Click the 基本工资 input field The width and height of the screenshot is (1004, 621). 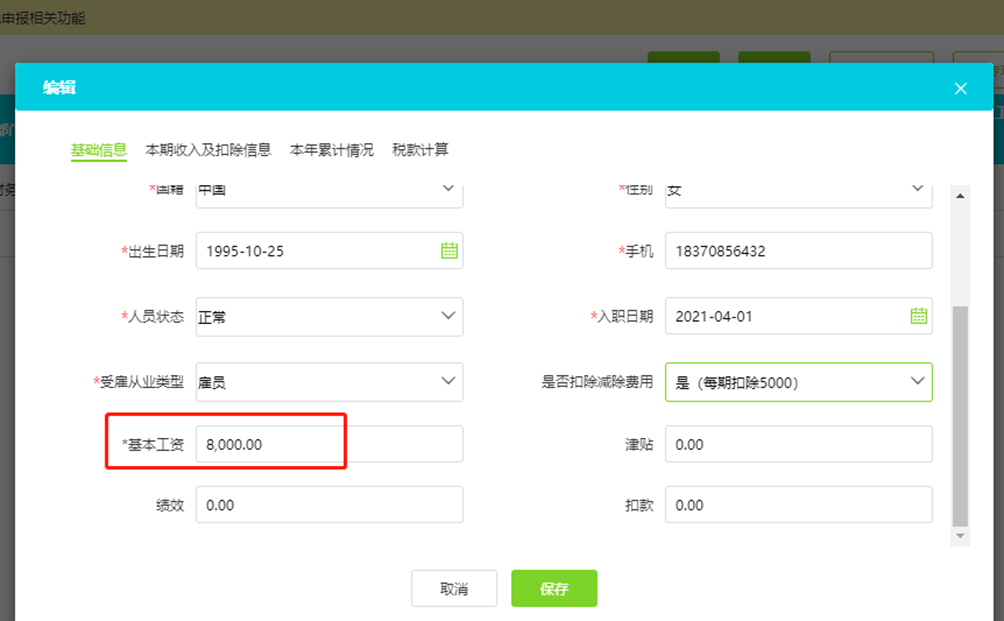coord(329,444)
